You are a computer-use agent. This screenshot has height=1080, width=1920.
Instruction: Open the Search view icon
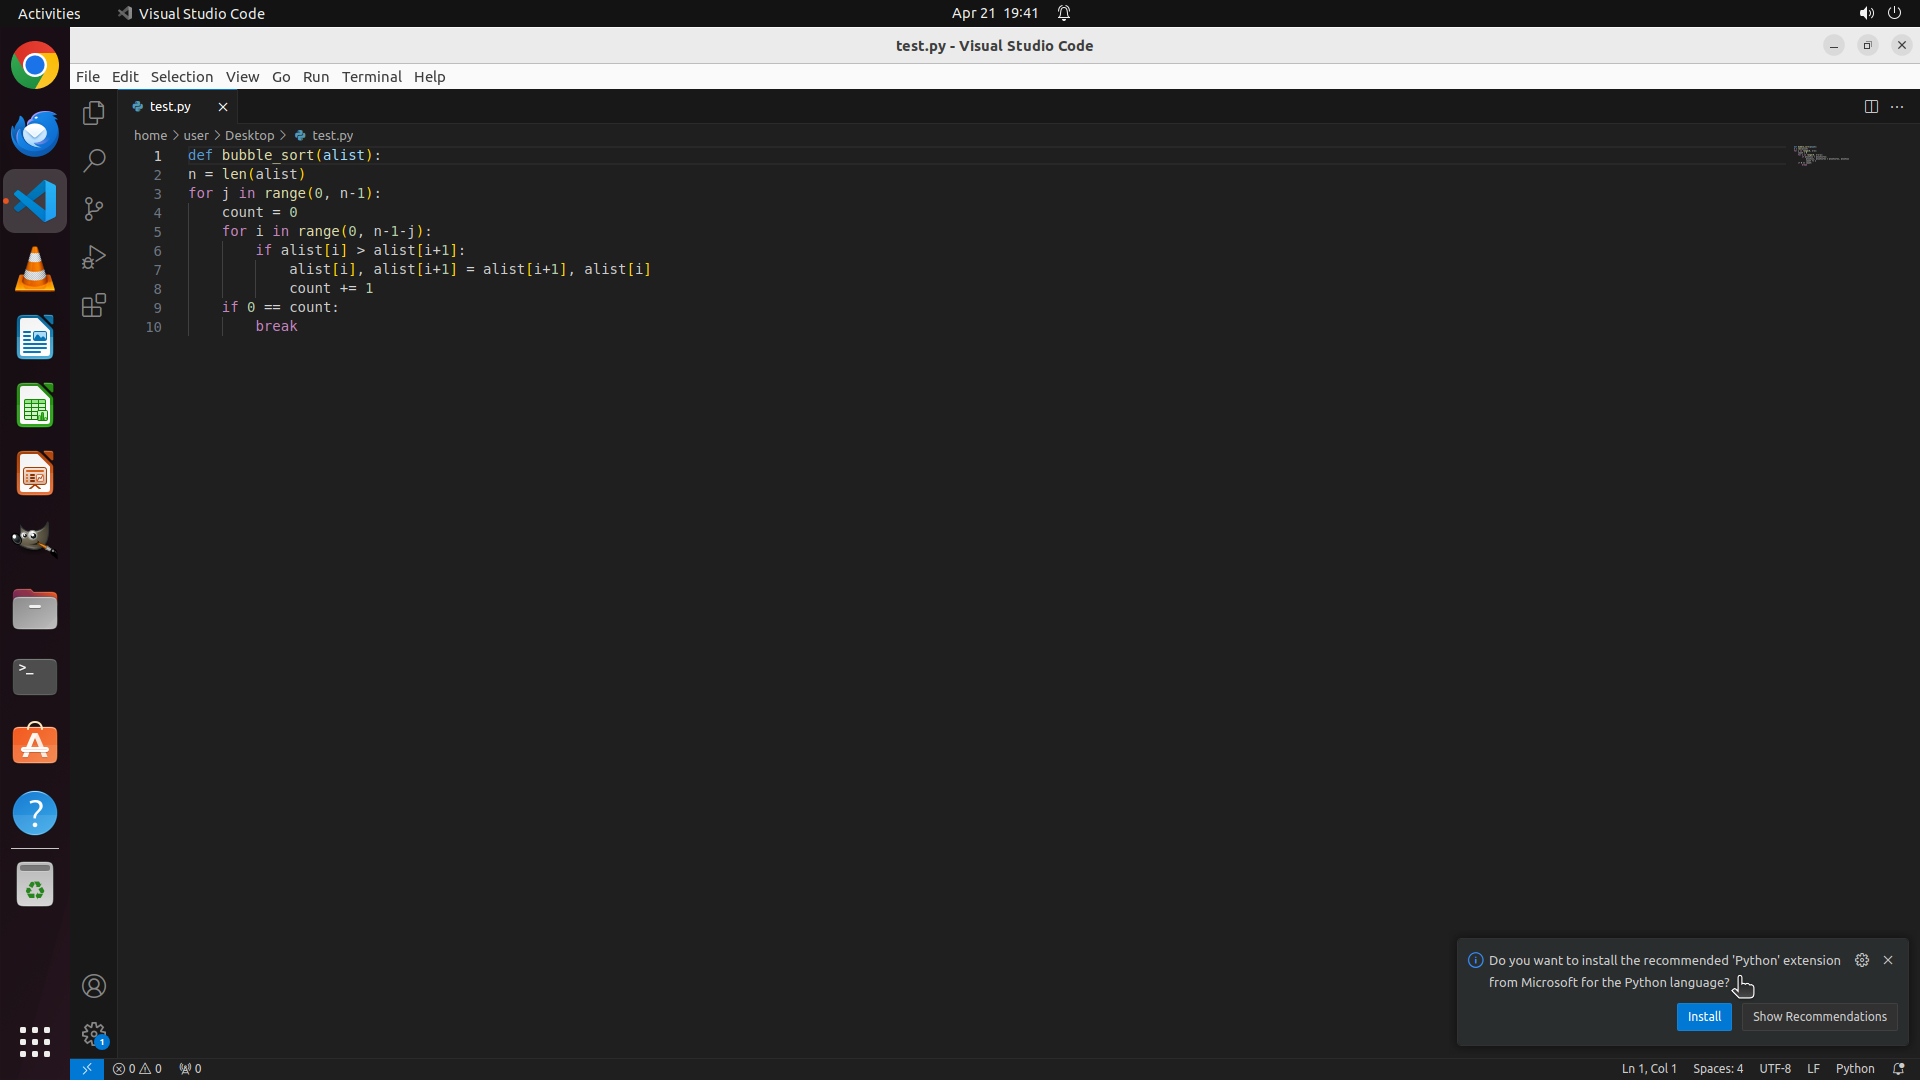tap(94, 161)
